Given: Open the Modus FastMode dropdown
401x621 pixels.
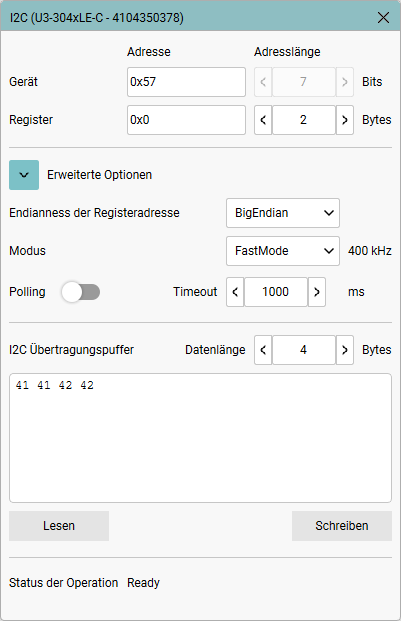Looking at the screenshot, I should pos(283,251).
